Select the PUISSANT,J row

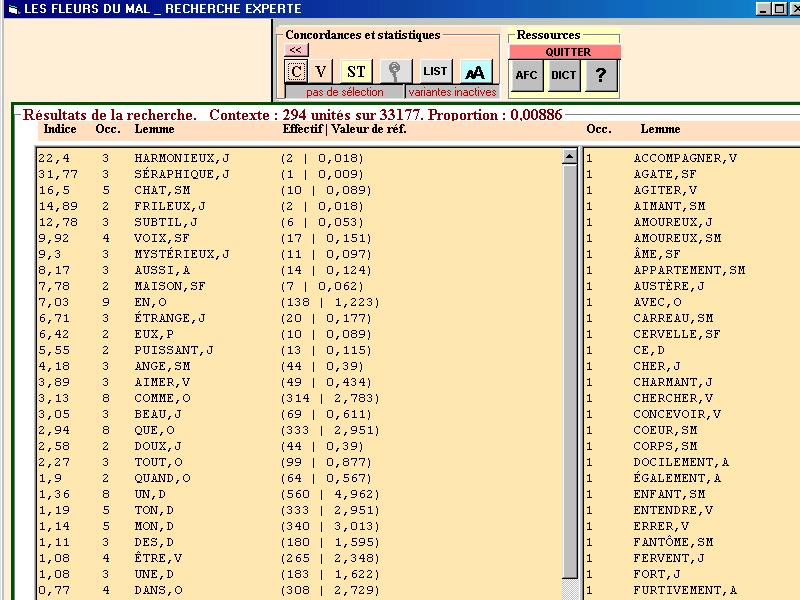[298, 350]
